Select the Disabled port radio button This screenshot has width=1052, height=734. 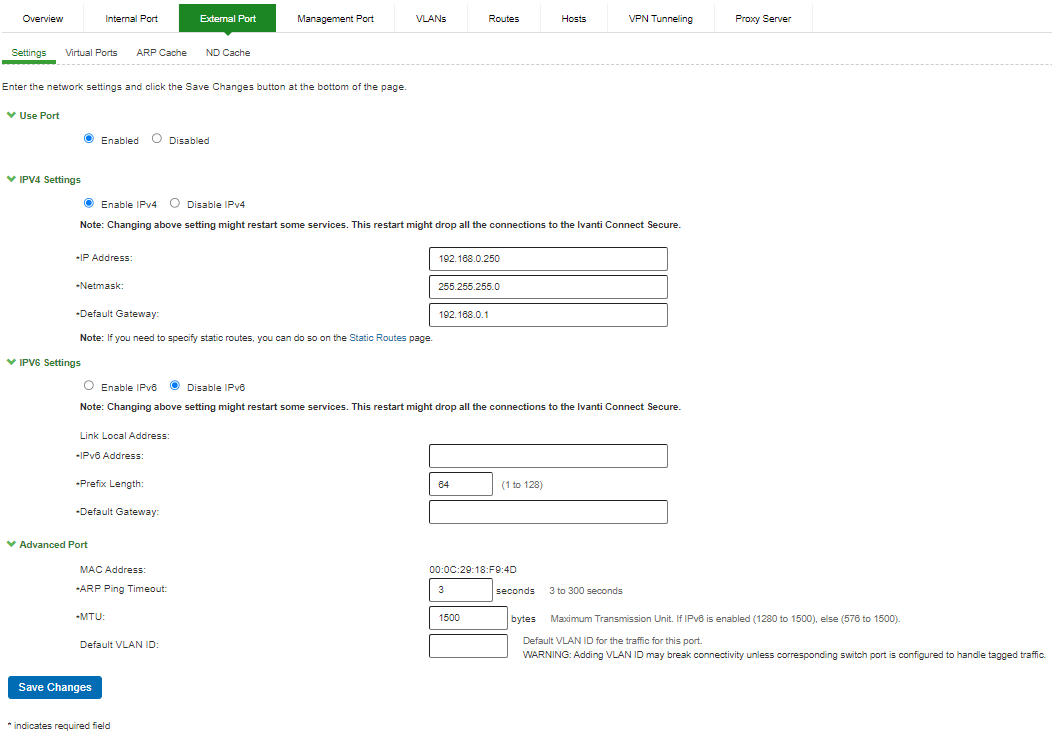click(x=157, y=140)
